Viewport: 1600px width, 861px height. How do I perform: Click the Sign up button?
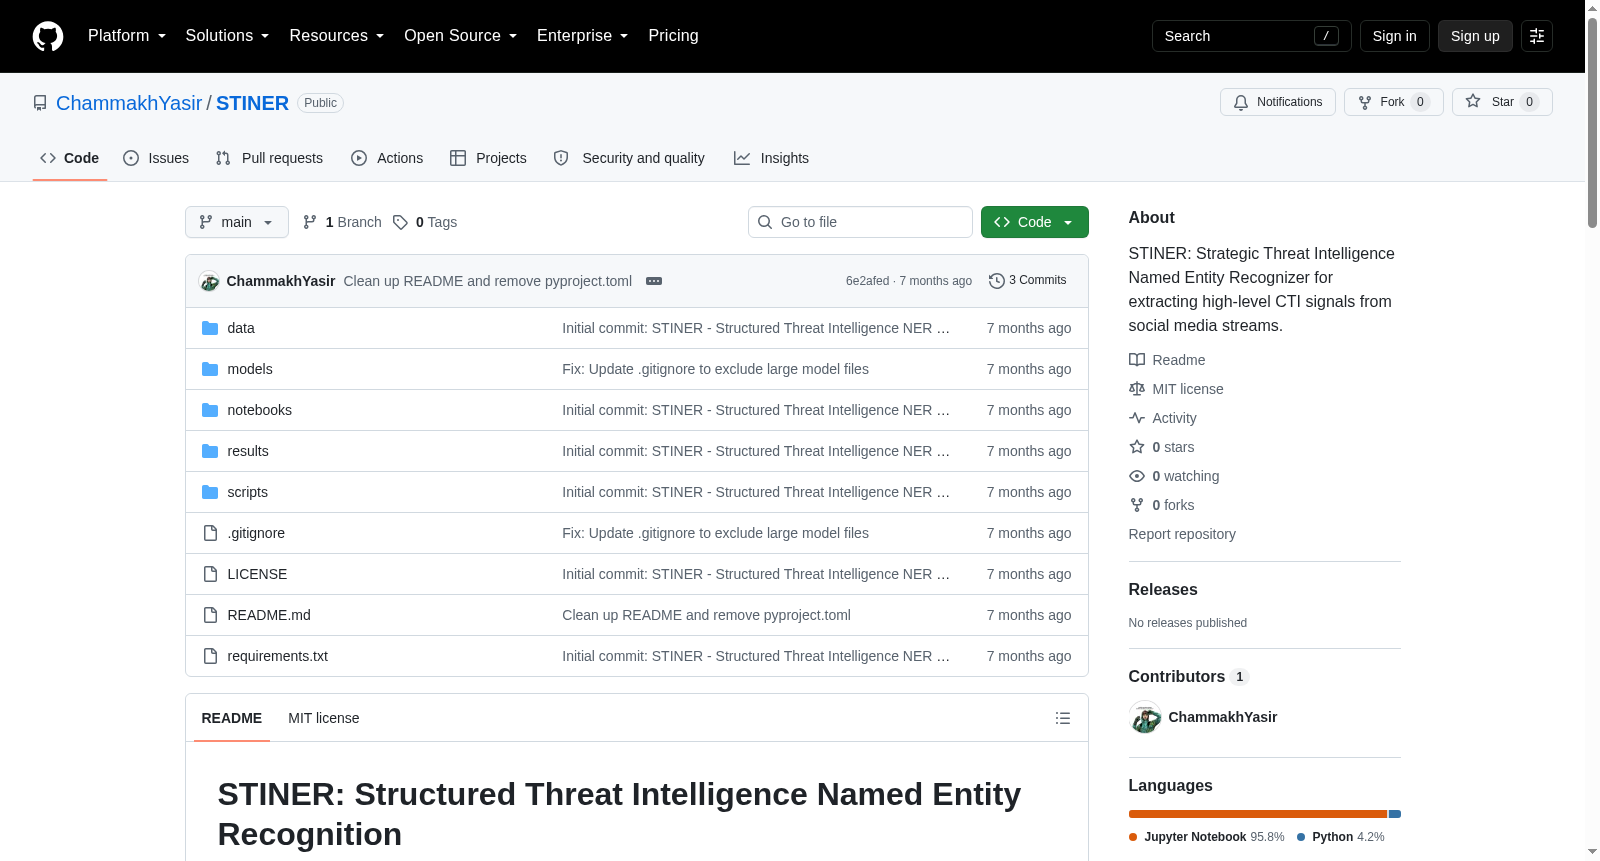1475,36
